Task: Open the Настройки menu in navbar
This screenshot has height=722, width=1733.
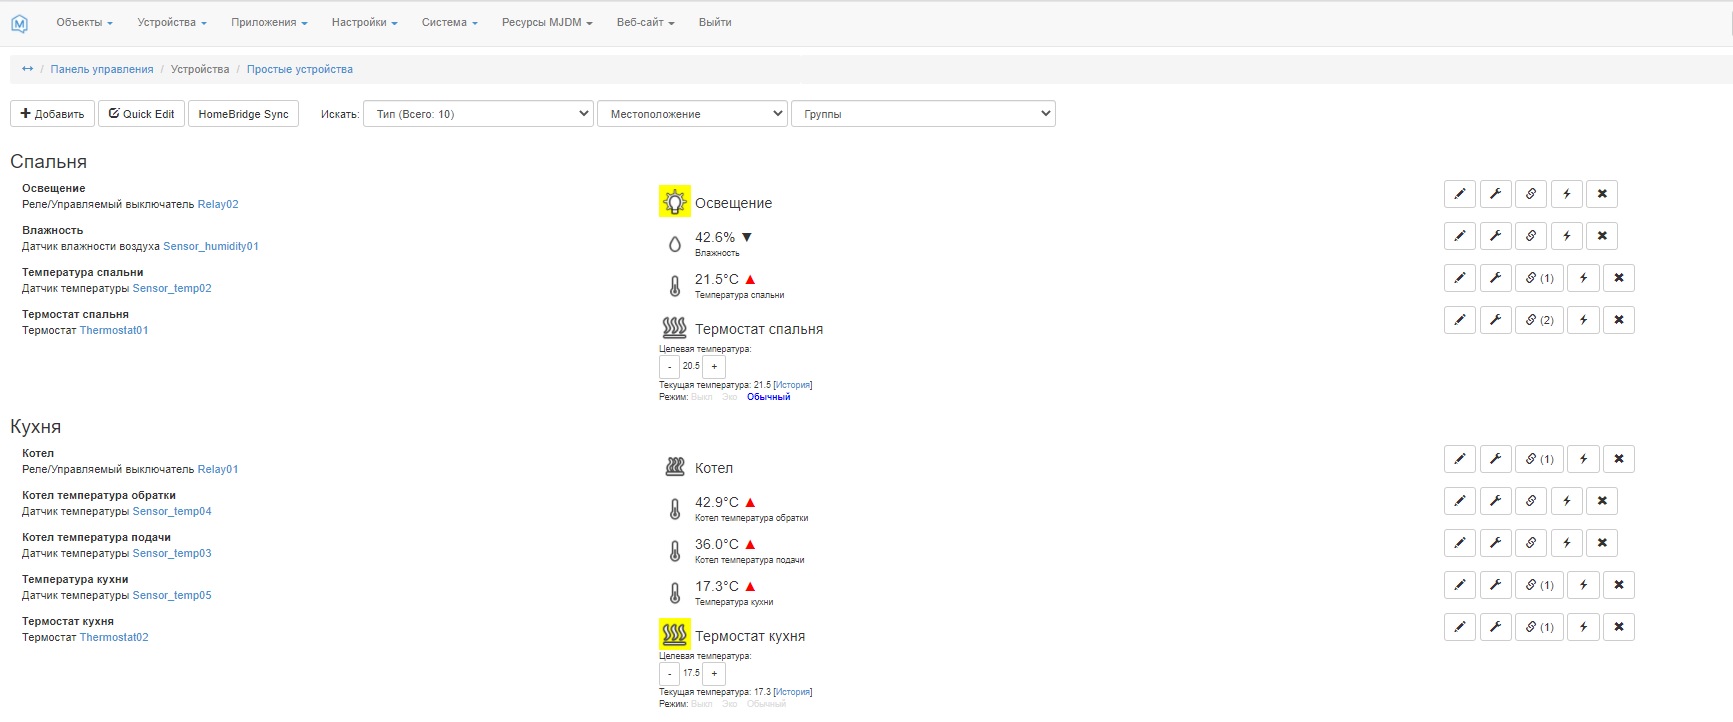Action: coord(364,22)
